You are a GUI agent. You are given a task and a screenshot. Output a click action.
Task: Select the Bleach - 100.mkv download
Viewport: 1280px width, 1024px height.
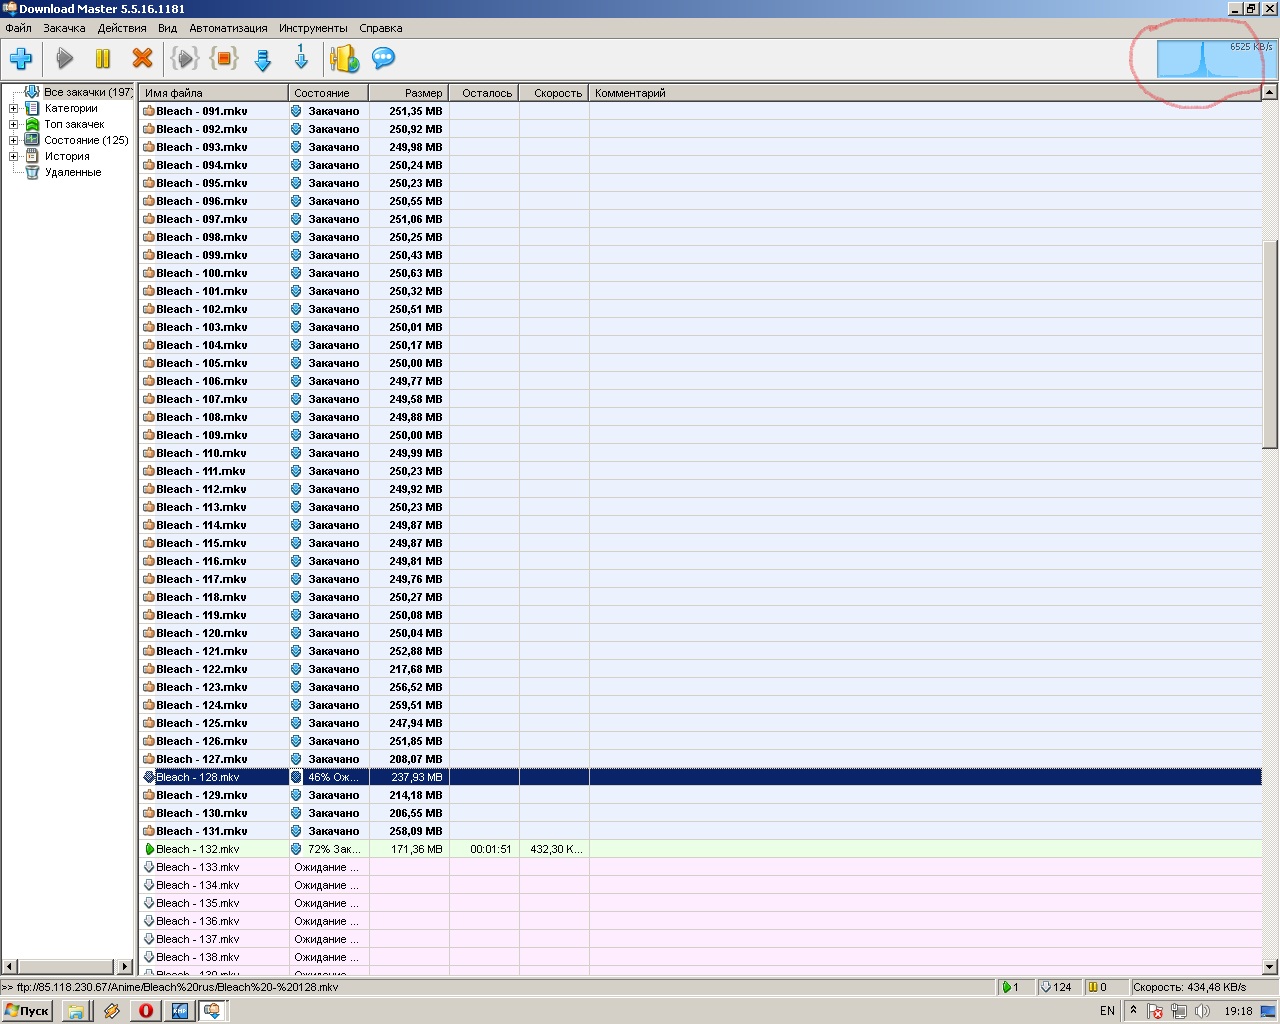tap(700, 273)
